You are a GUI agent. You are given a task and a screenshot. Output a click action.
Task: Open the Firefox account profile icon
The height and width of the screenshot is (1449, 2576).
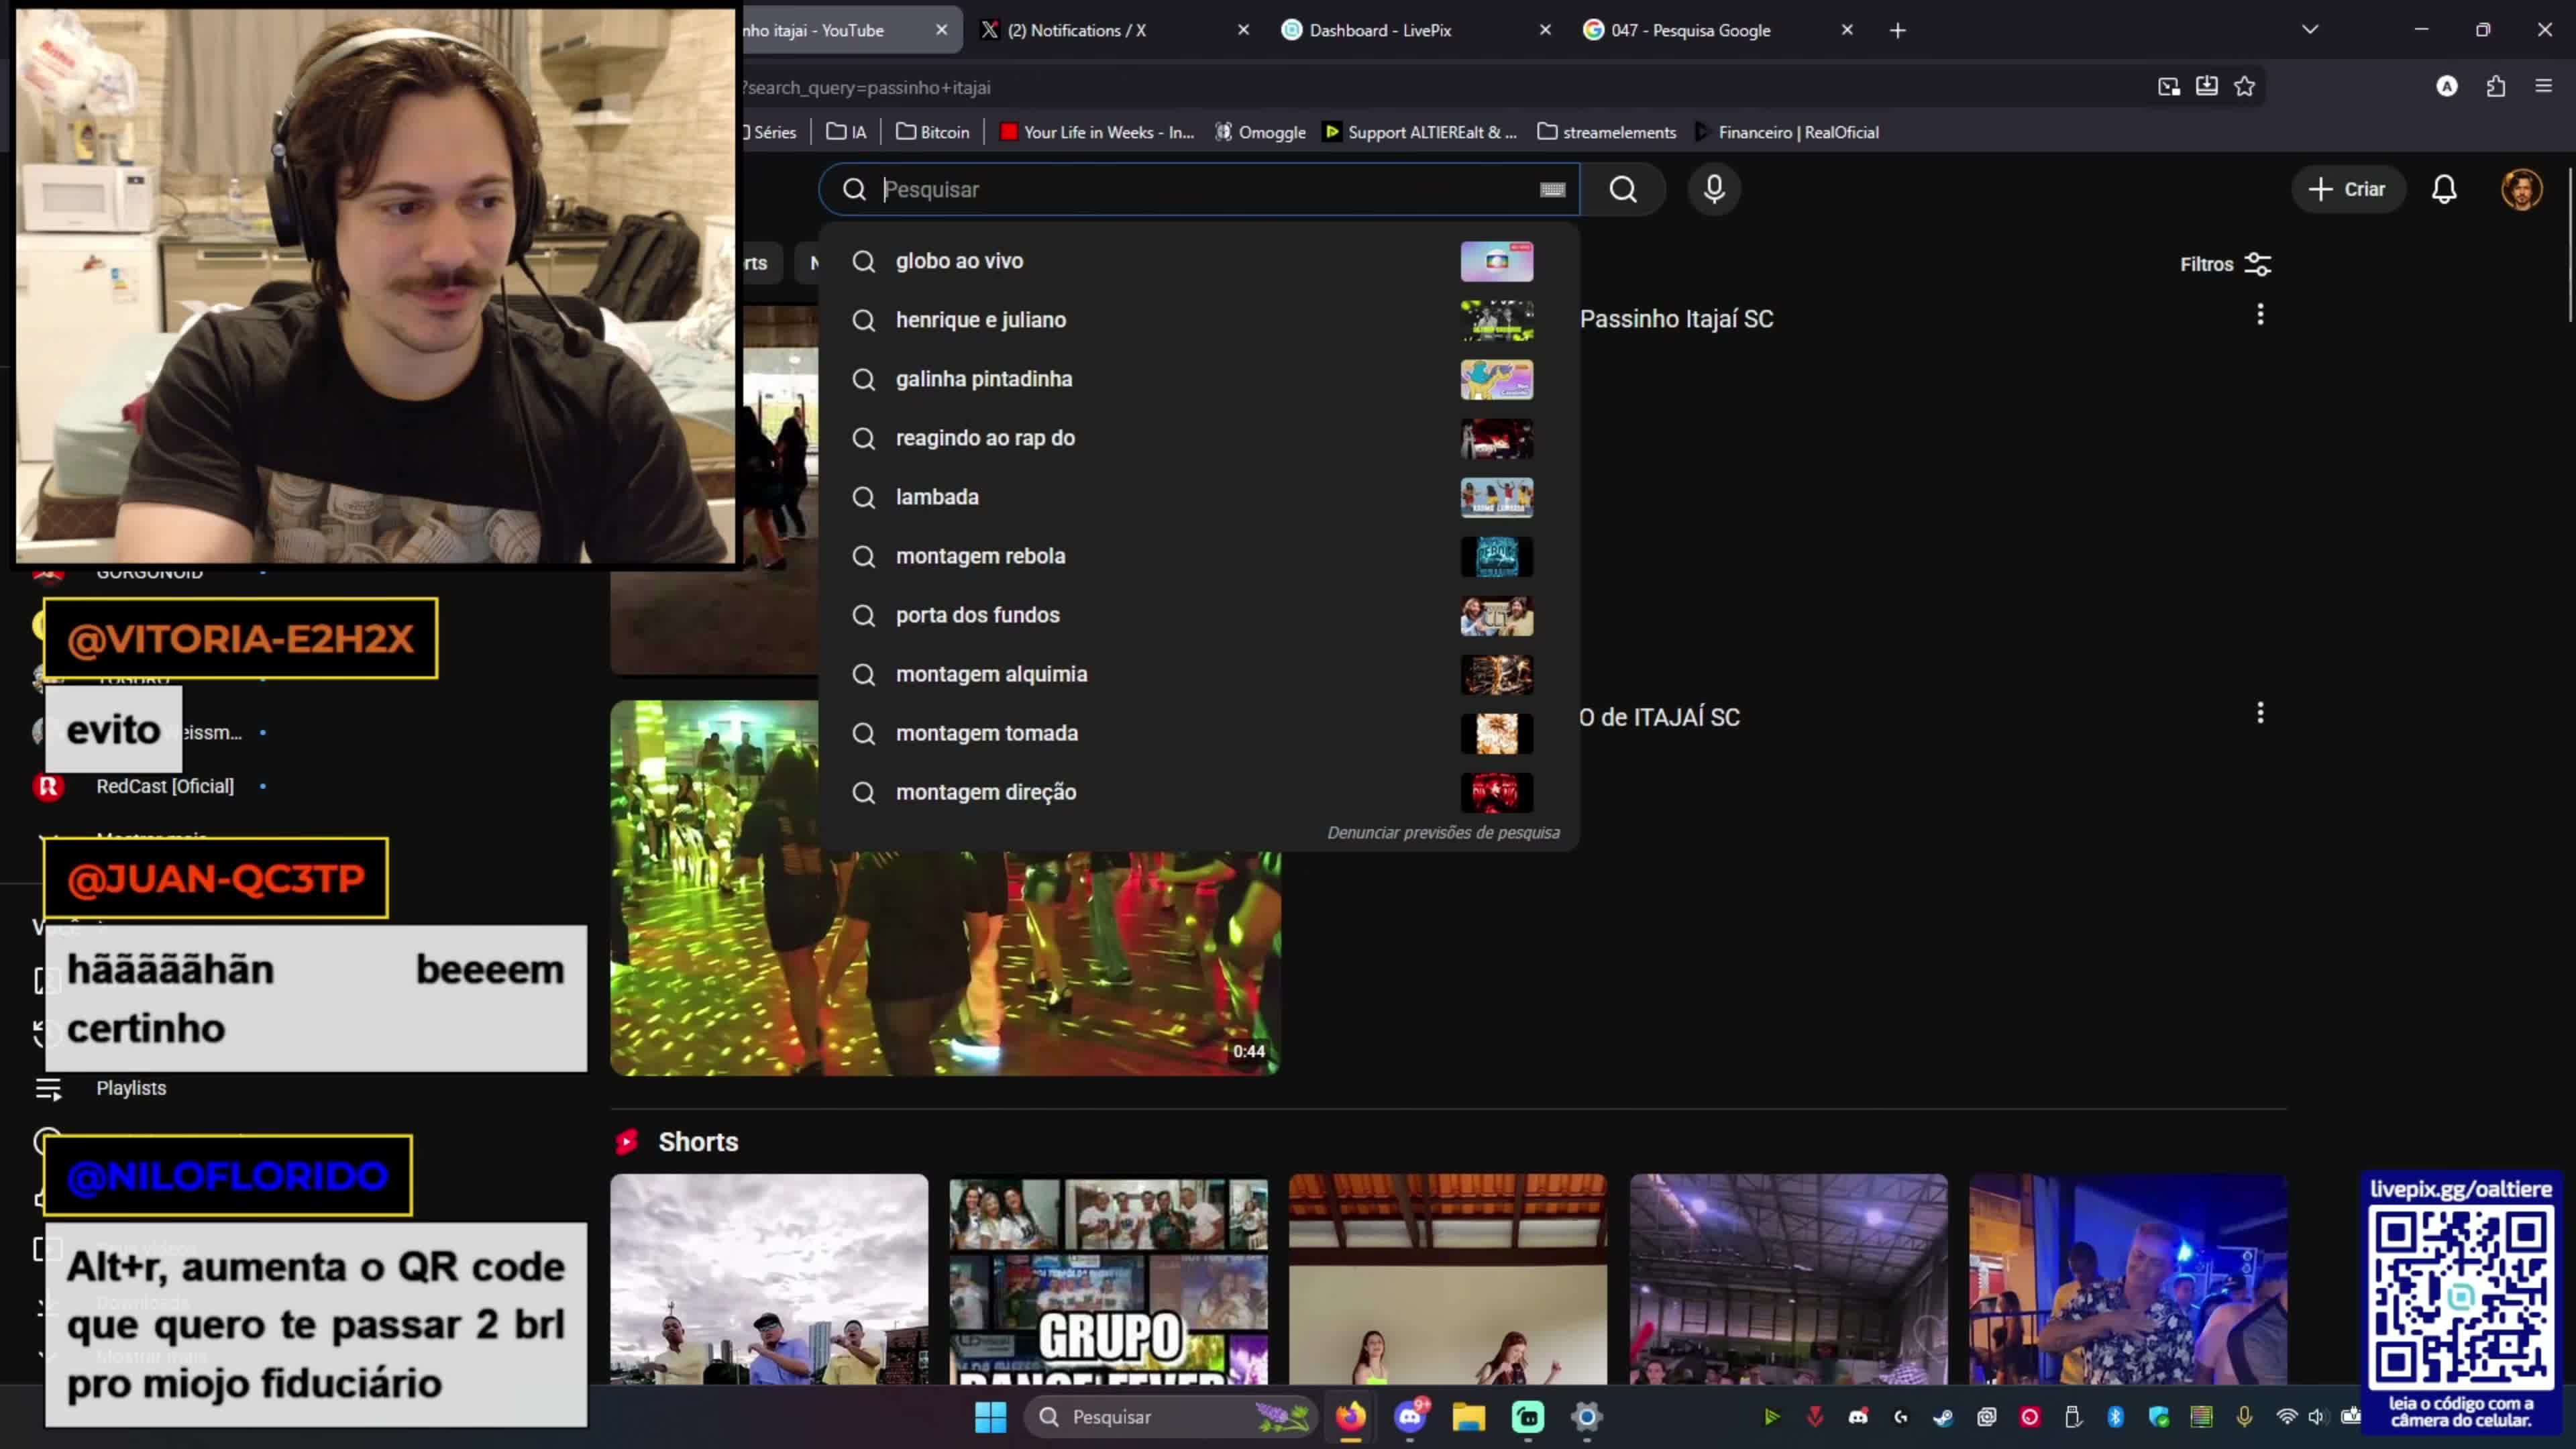2447,87
